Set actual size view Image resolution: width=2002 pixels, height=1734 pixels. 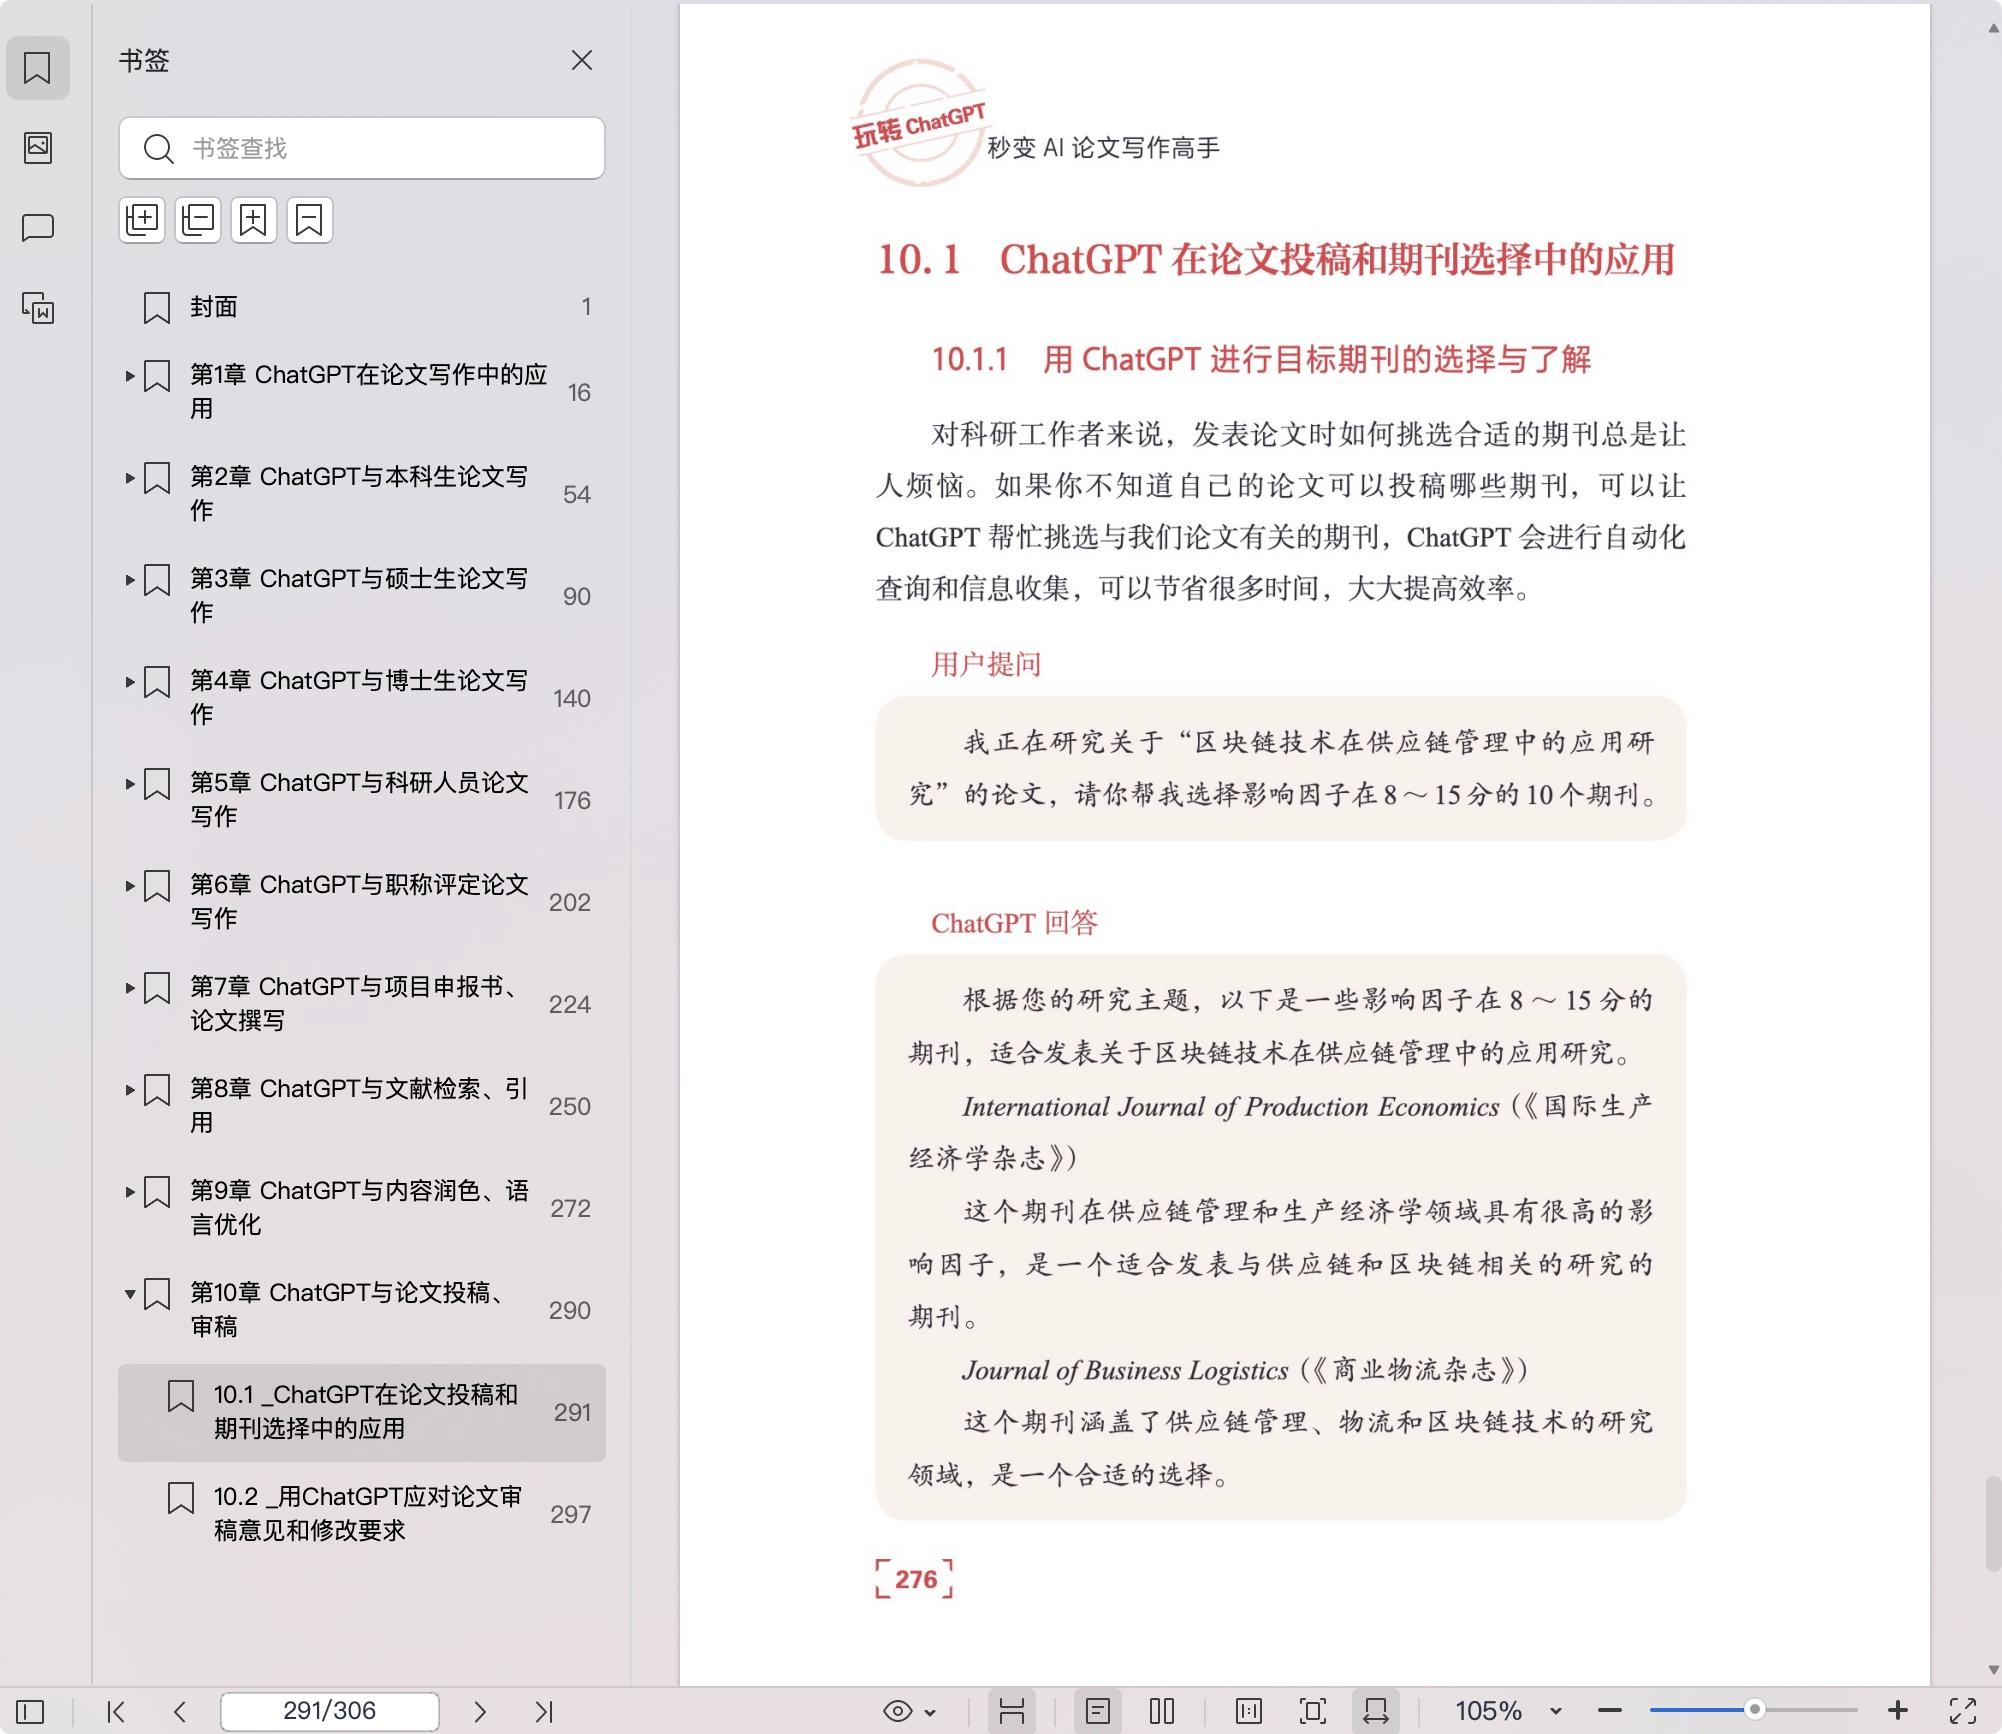(x=1249, y=1711)
